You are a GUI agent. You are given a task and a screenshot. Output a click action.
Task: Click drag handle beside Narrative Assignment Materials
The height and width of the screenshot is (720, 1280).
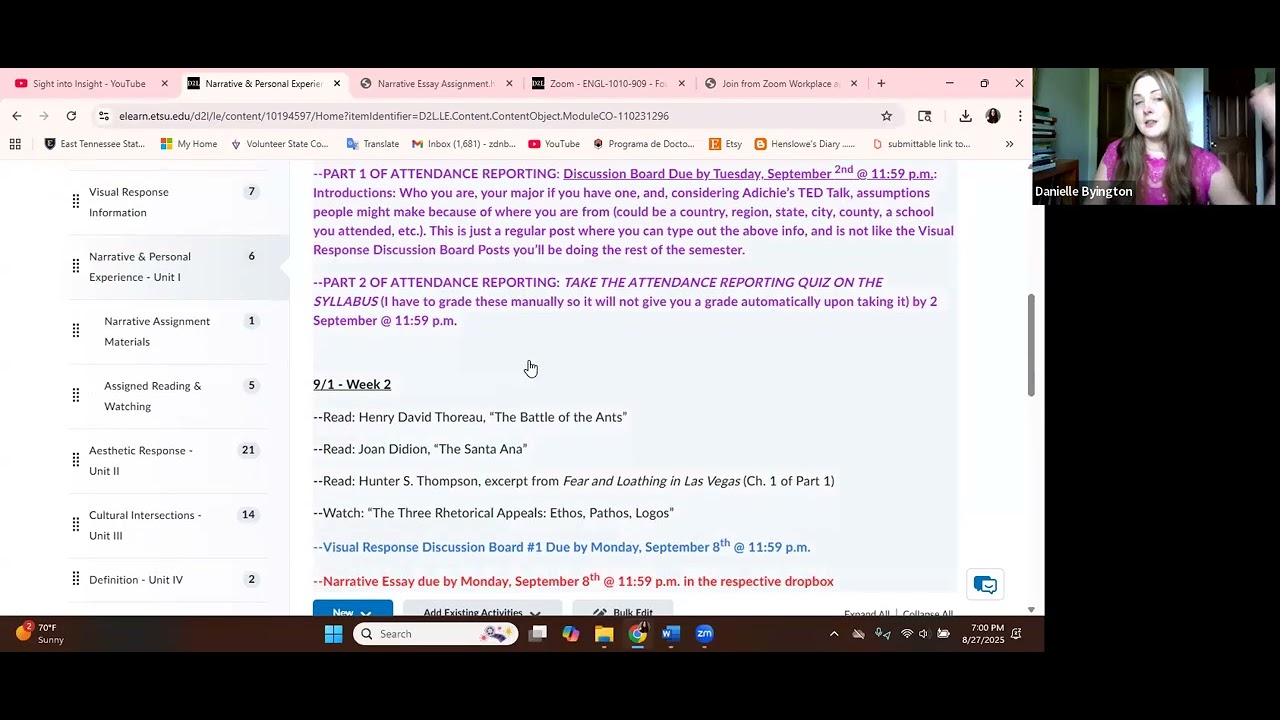tap(76, 331)
